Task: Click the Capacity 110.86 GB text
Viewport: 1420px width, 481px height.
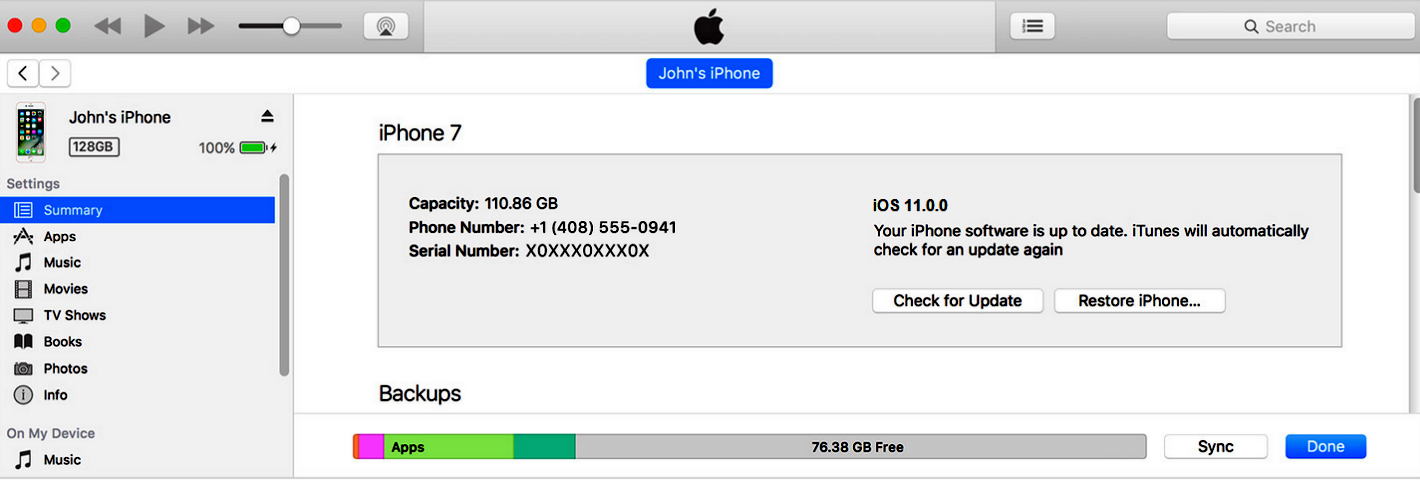Action: [x=483, y=203]
